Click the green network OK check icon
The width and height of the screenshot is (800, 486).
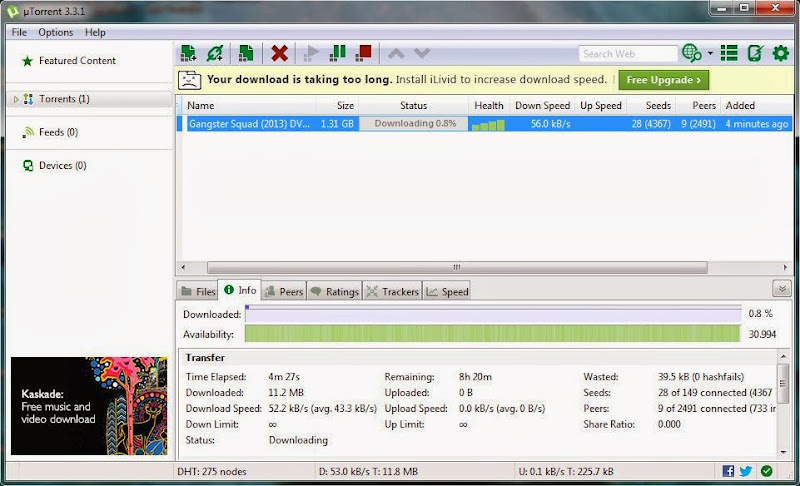pyautogui.click(x=766, y=471)
